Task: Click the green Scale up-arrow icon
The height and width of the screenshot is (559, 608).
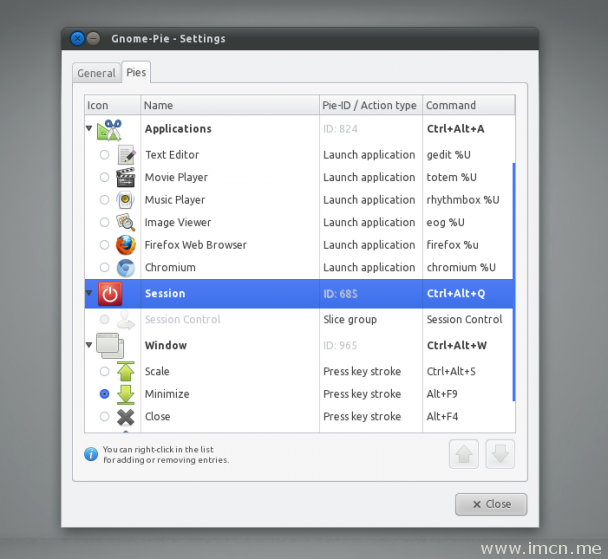Action: pos(126,372)
